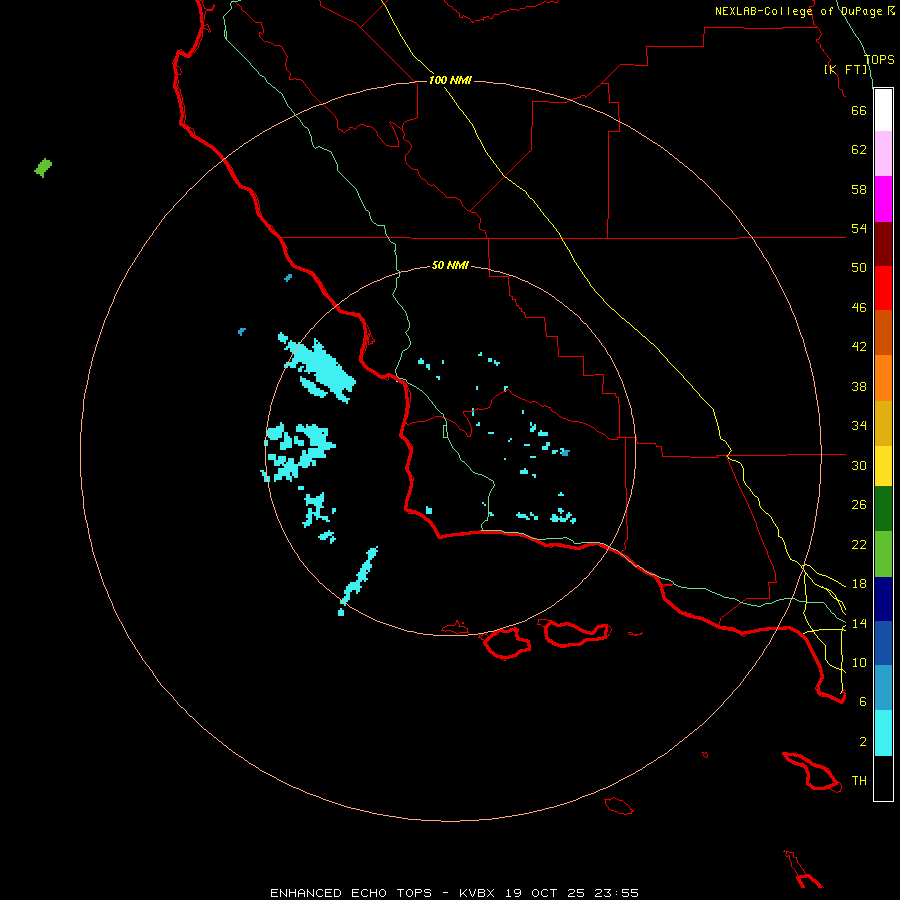Screen dimensions: 900x900
Task: Click the yellow legend color band
Action: click(x=883, y=466)
